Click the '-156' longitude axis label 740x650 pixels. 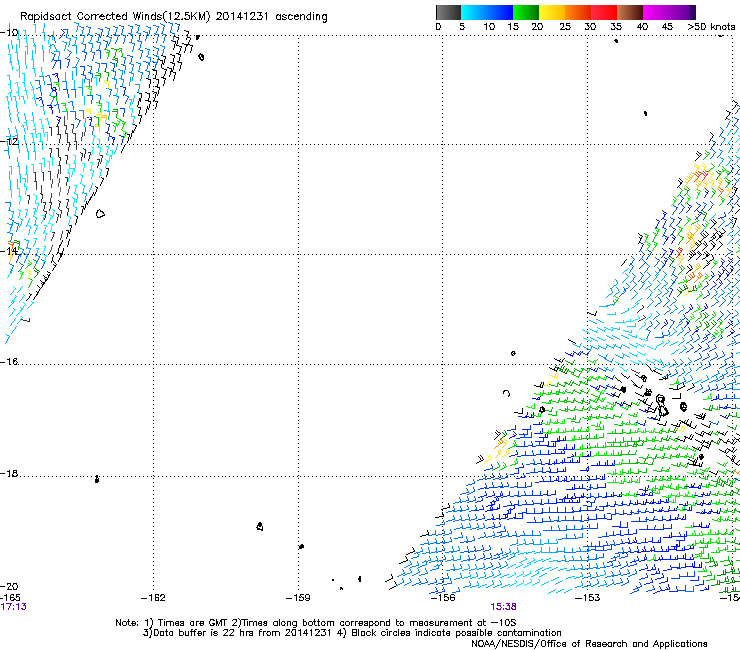pyautogui.click(x=443, y=598)
